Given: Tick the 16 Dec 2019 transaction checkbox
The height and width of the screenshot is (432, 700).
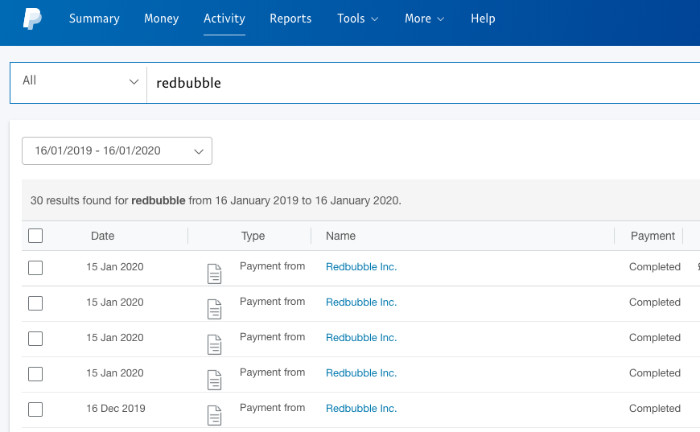Looking at the screenshot, I should [x=36, y=409].
